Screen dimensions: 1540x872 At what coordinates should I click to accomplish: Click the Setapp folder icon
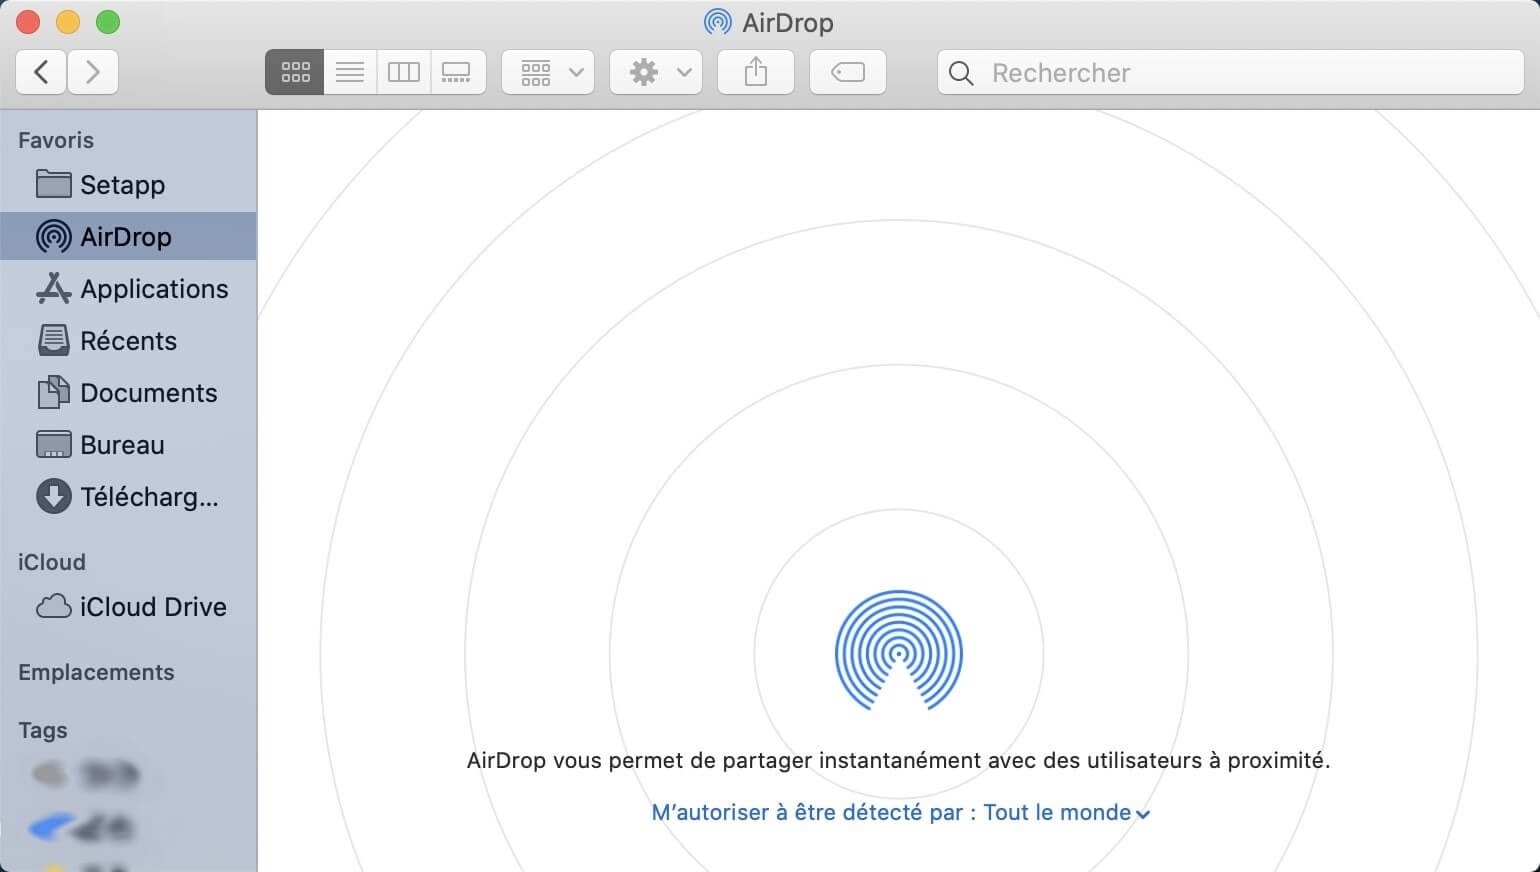click(53, 184)
